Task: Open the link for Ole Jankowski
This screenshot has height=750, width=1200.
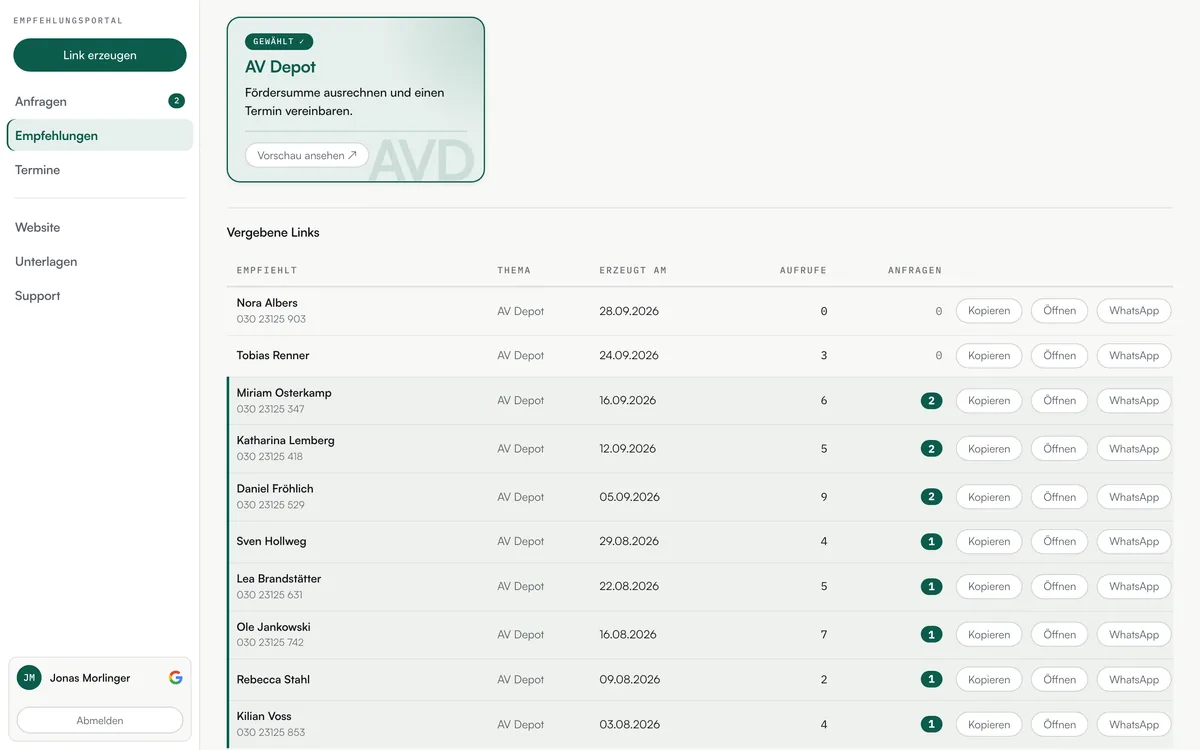Action: [1059, 635]
